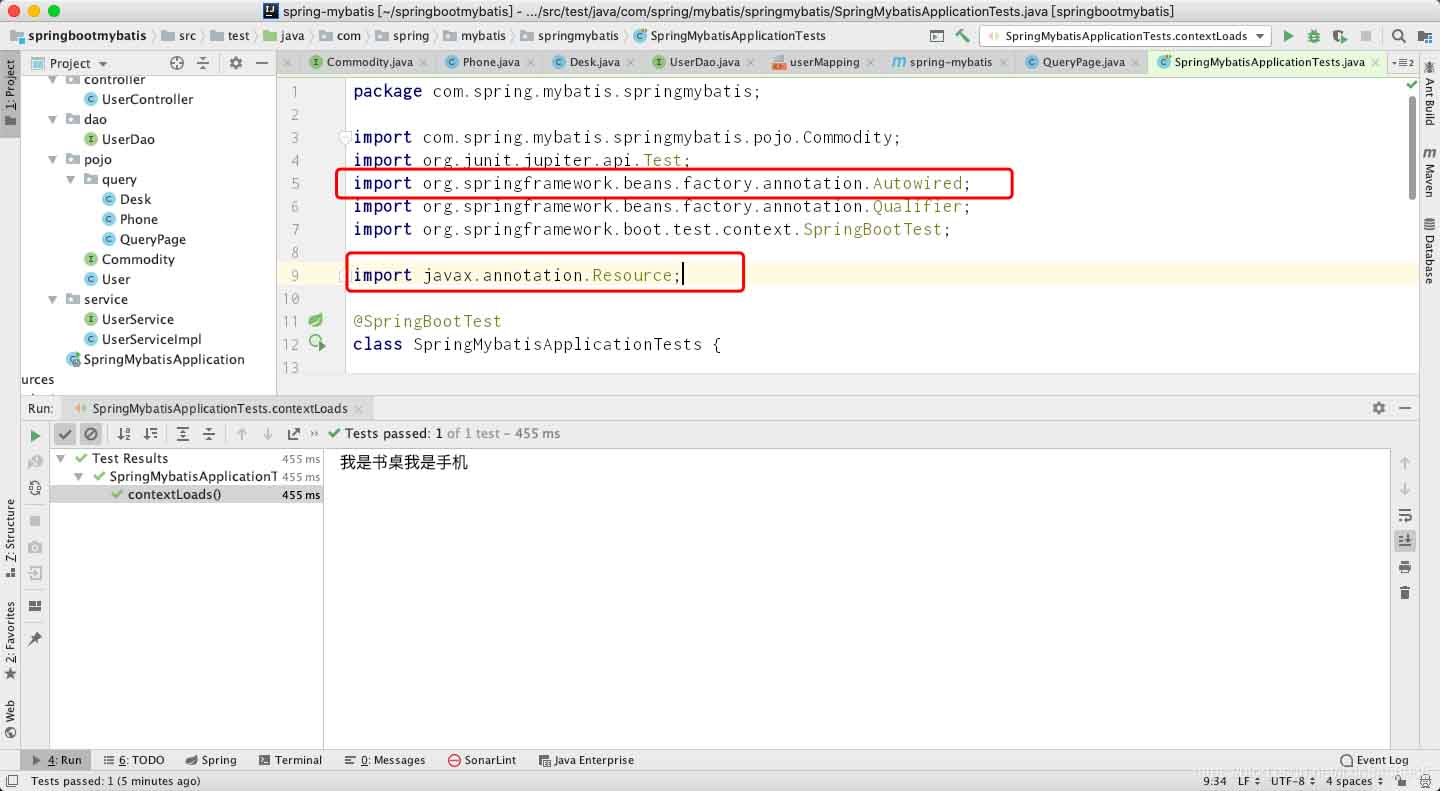Image resolution: width=1440 pixels, height=791 pixels.
Task: Open Database tool window on right edge
Action: click(1429, 251)
